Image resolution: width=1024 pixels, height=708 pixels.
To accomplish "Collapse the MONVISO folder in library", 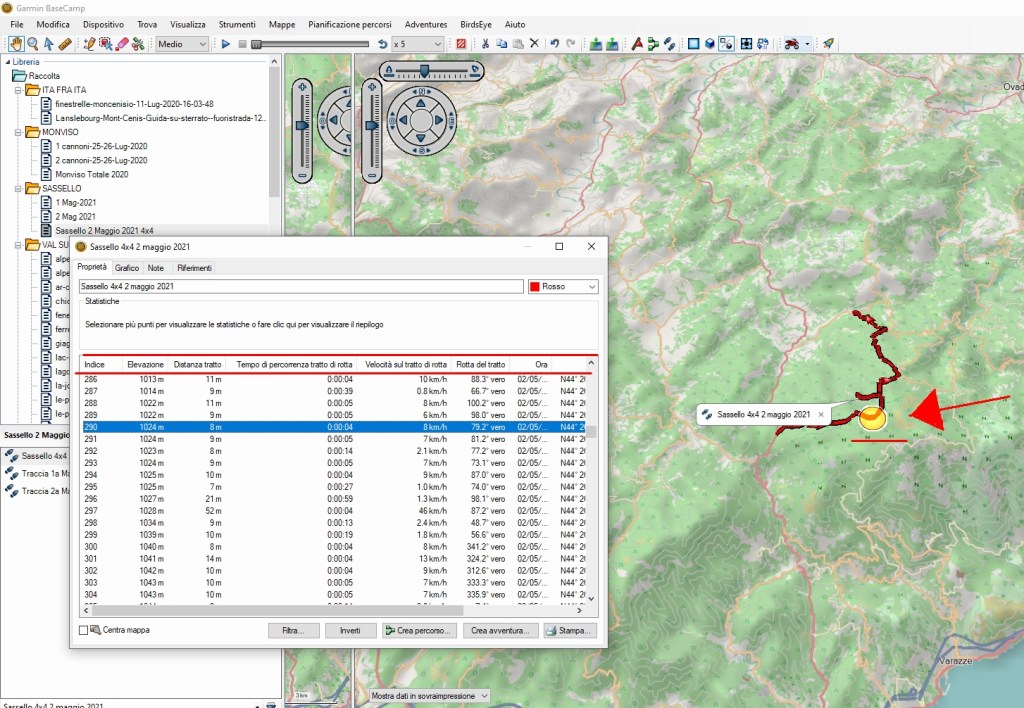I will click(20, 132).
